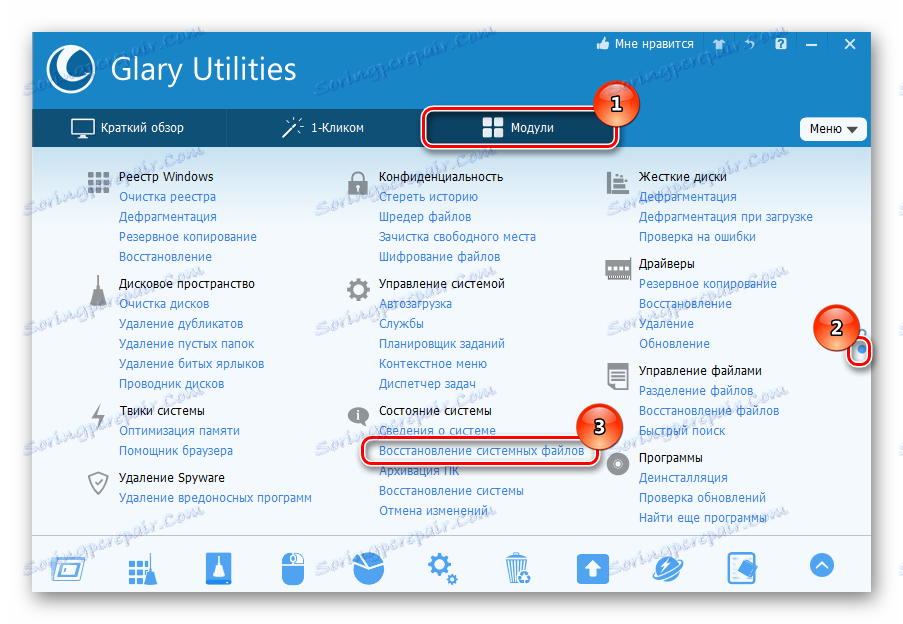The image size is (903, 624).
Task: Click the hard disk icon beside Жесткие диски
Action: coord(617,182)
